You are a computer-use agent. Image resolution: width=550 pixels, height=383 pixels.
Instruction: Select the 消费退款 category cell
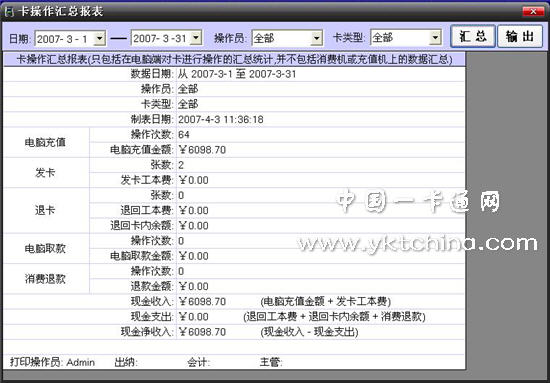[46, 278]
